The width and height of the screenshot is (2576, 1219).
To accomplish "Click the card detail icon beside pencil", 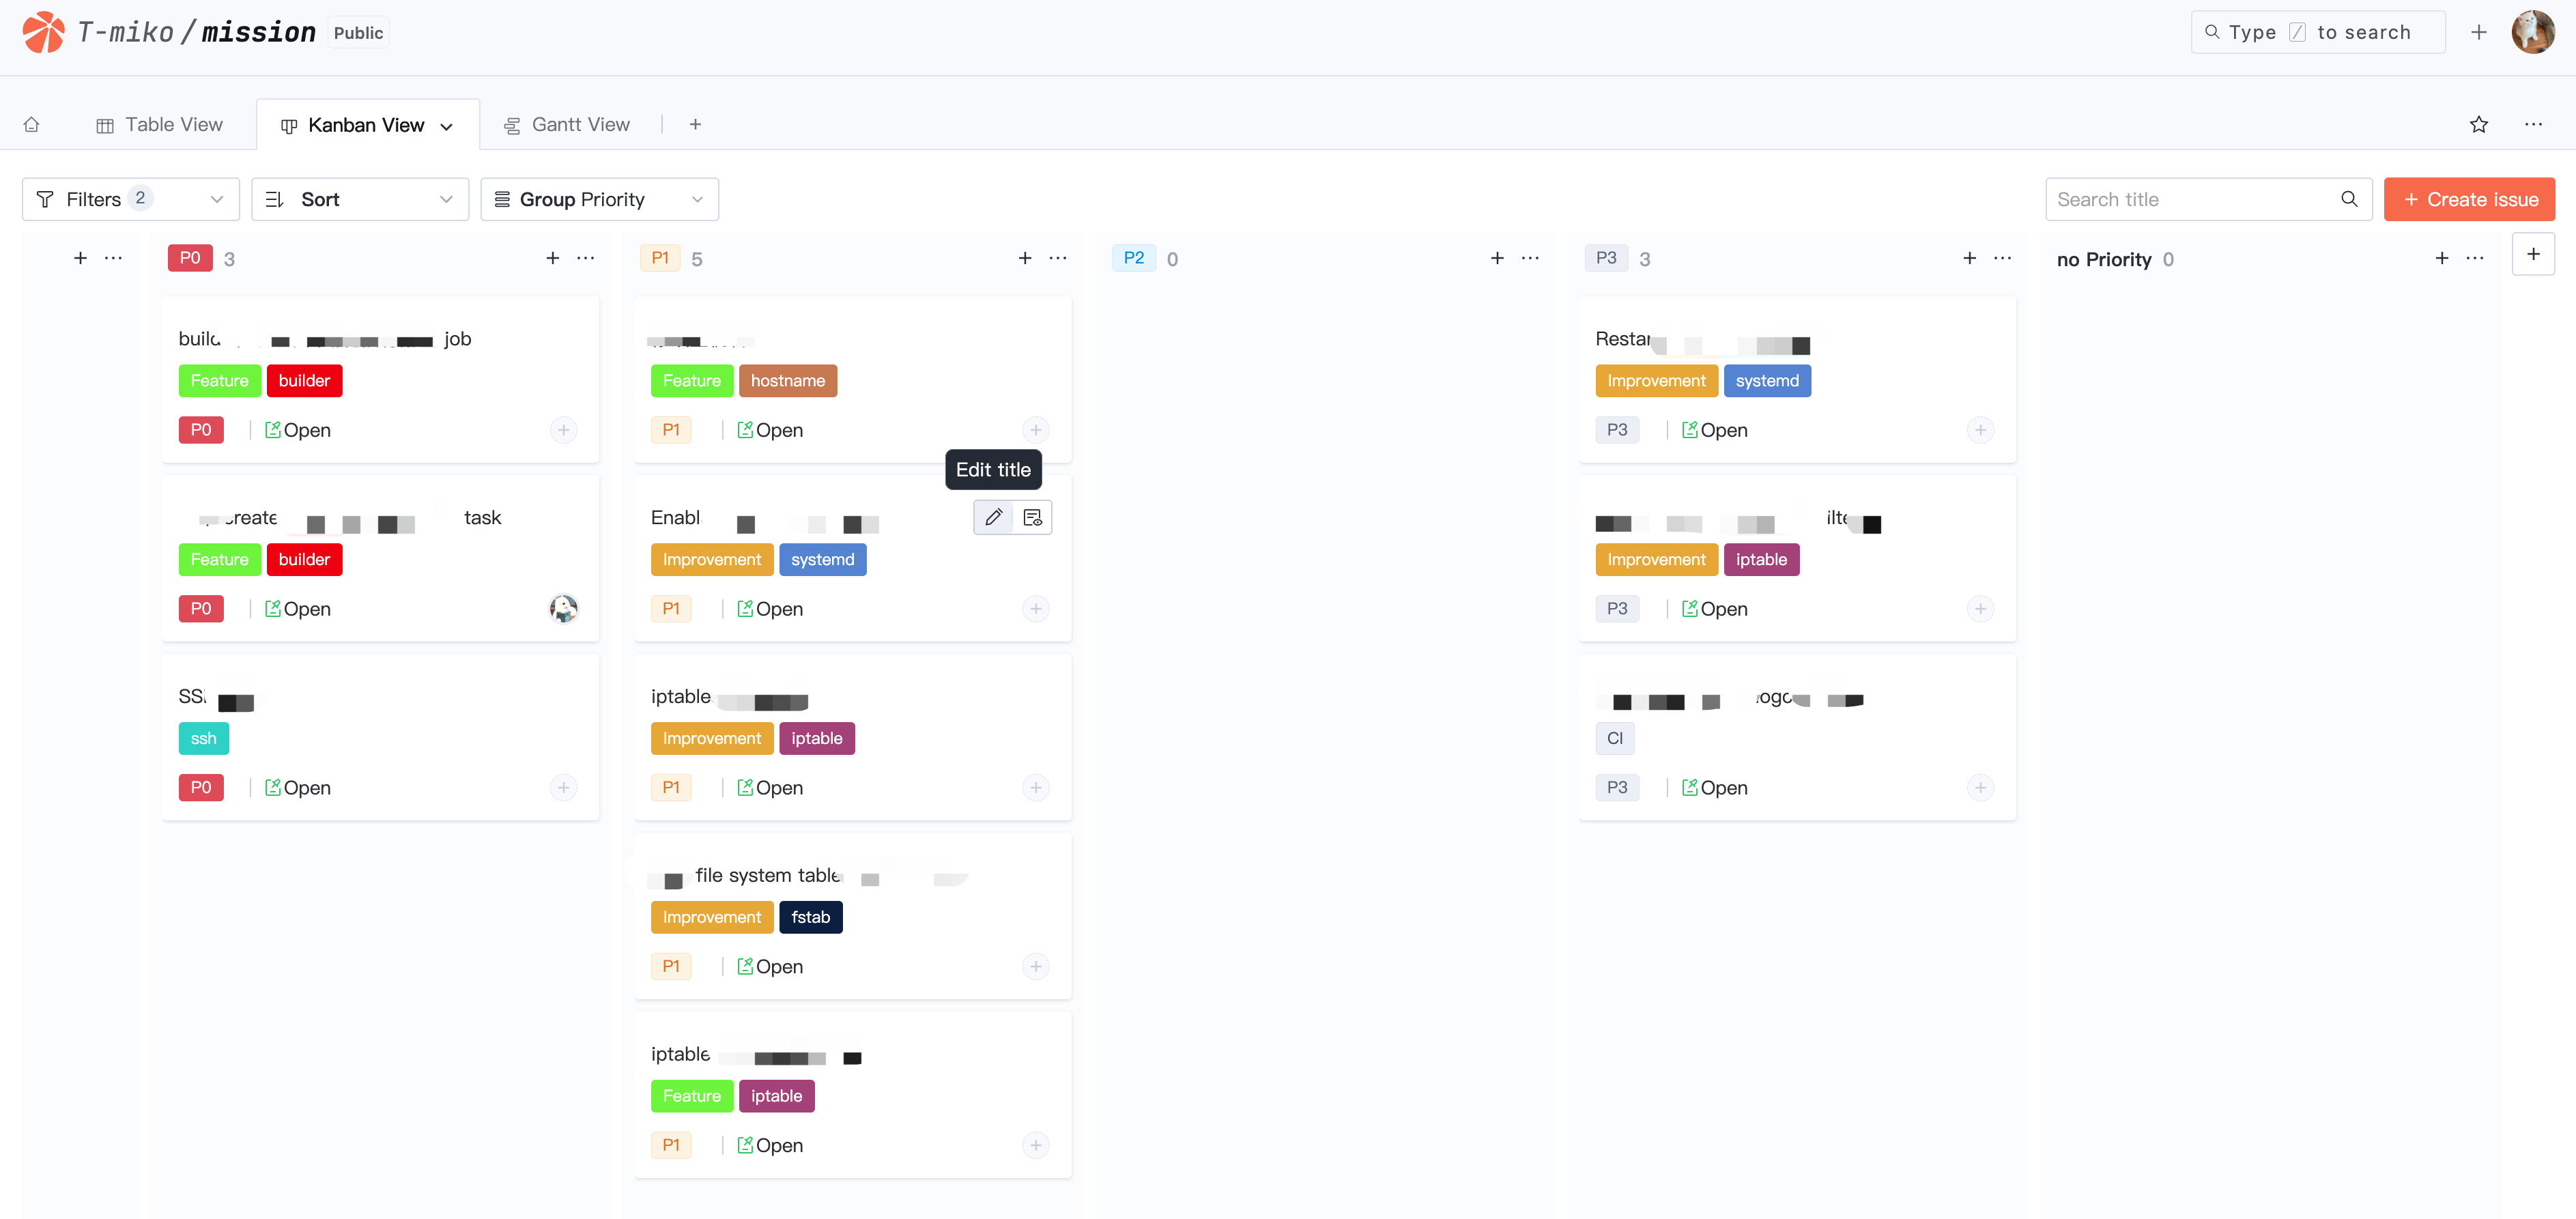I will point(1032,517).
